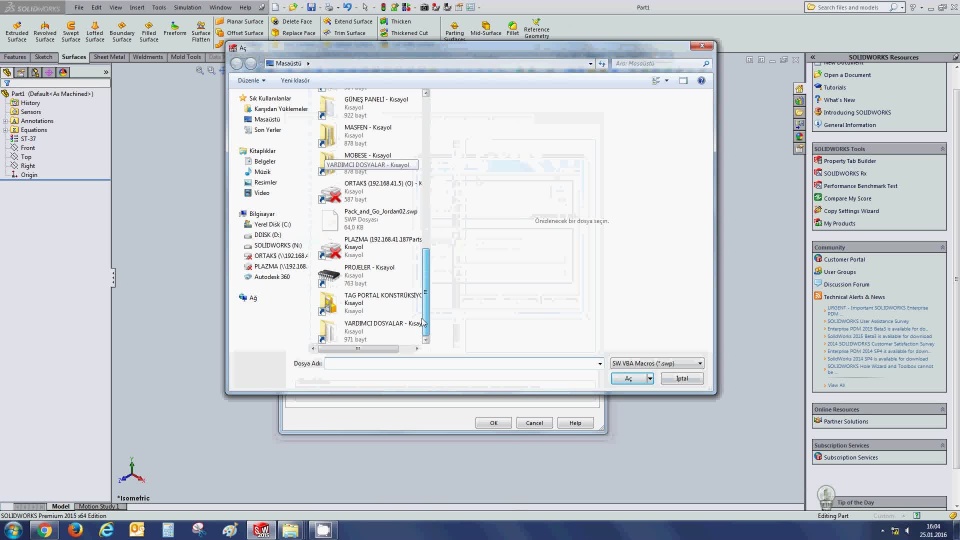Switch to the Mold Tools tab
The width and height of the screenshot is (960, 540).
186,57
